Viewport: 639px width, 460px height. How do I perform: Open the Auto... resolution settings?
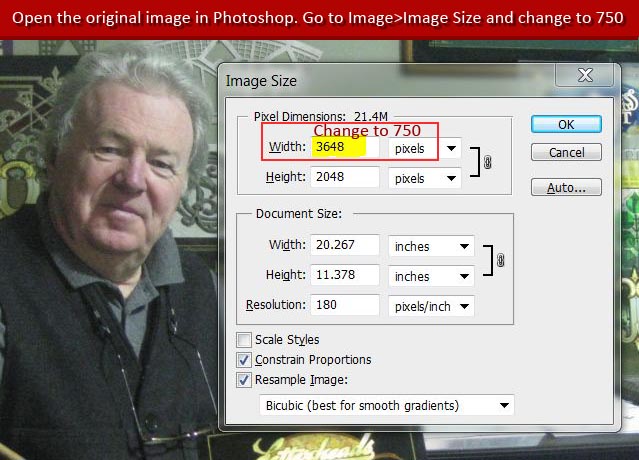pos(566,187)
